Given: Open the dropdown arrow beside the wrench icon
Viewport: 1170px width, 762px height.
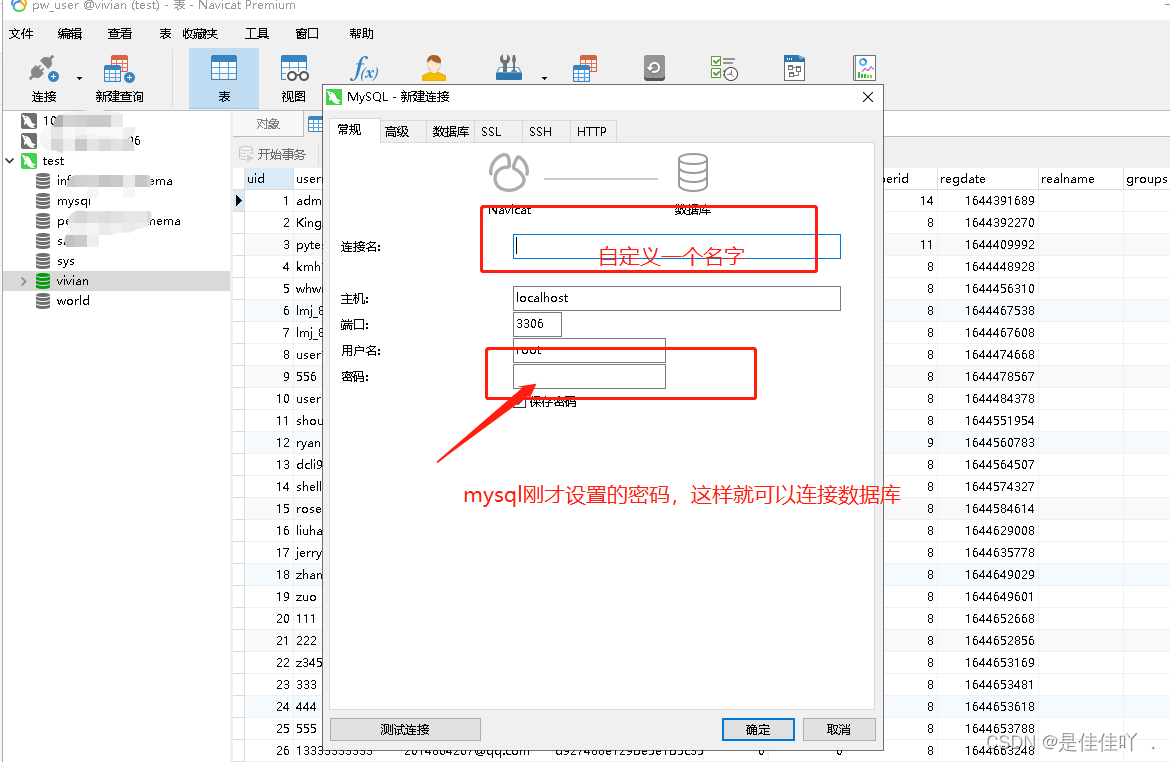Looking at the screenshot, I should [544, 78].
